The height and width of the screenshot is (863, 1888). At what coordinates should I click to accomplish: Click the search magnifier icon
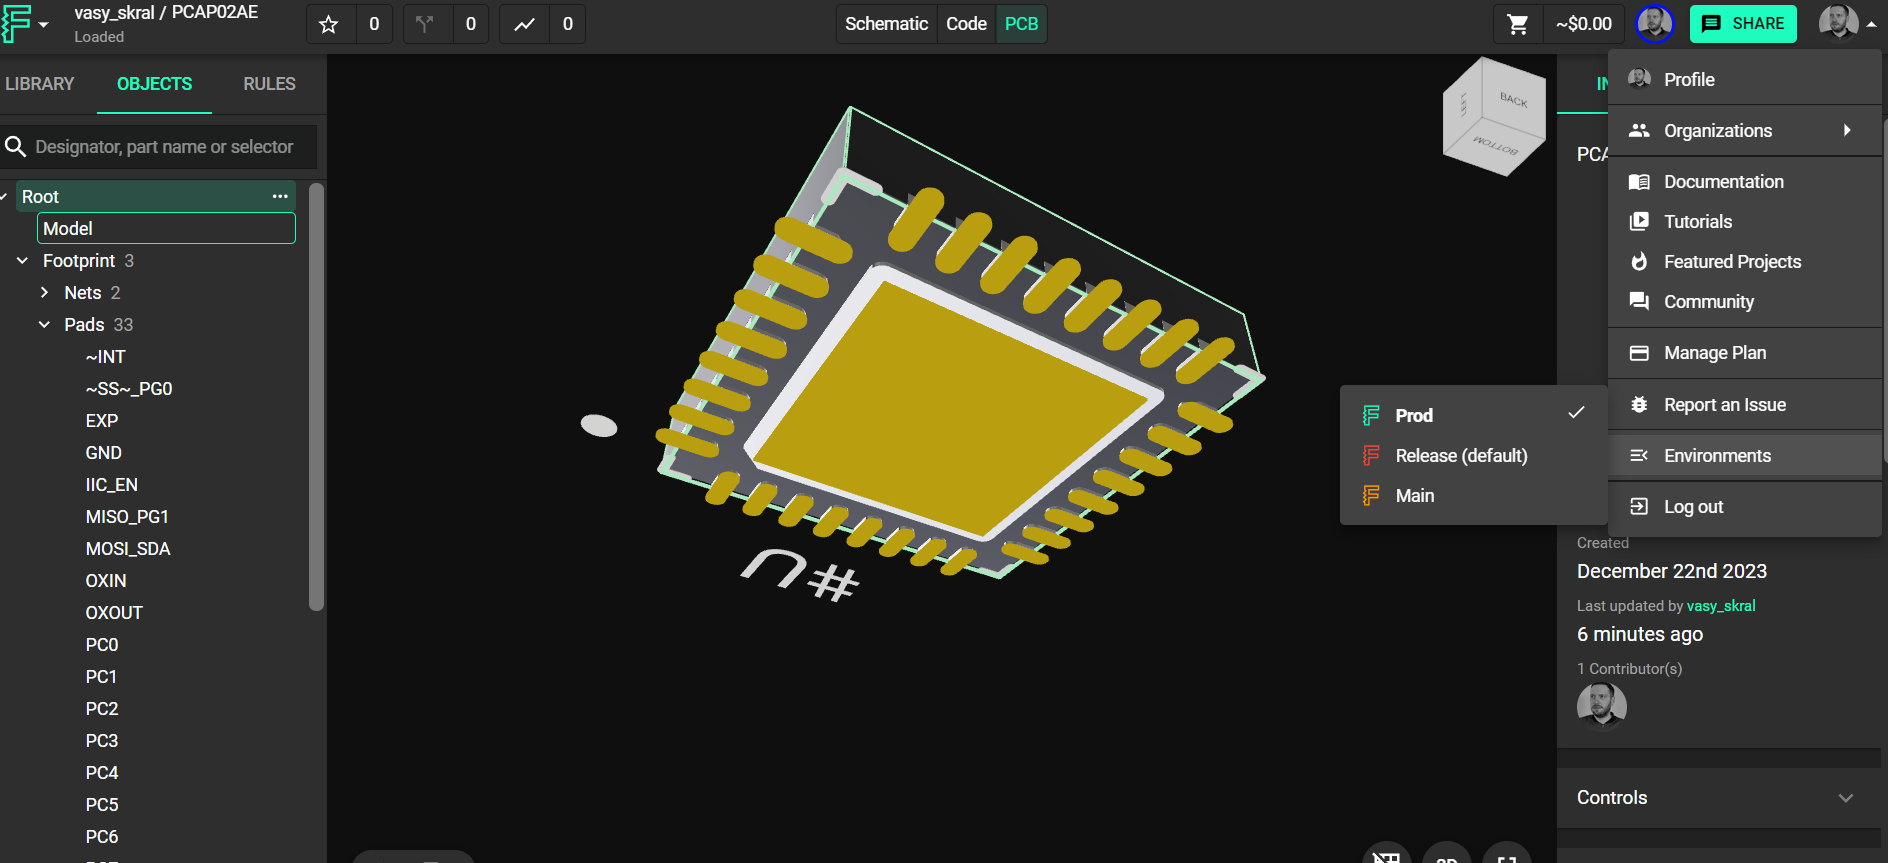tap(15, 147)
